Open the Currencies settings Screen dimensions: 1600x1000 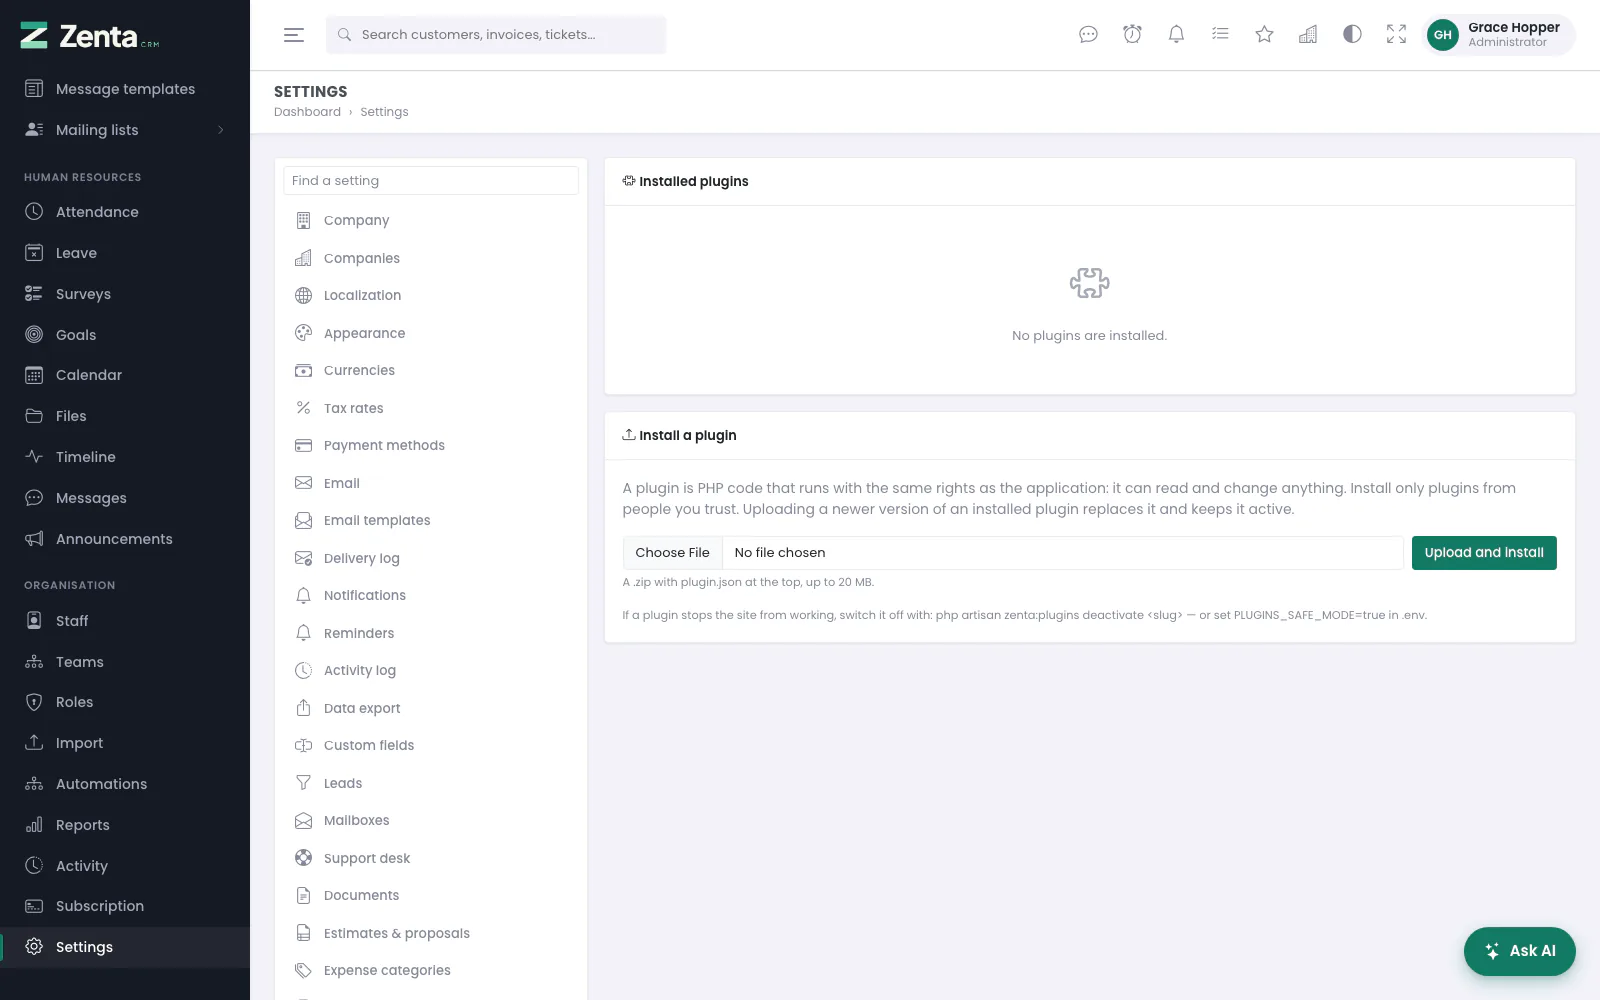[431, 371]
